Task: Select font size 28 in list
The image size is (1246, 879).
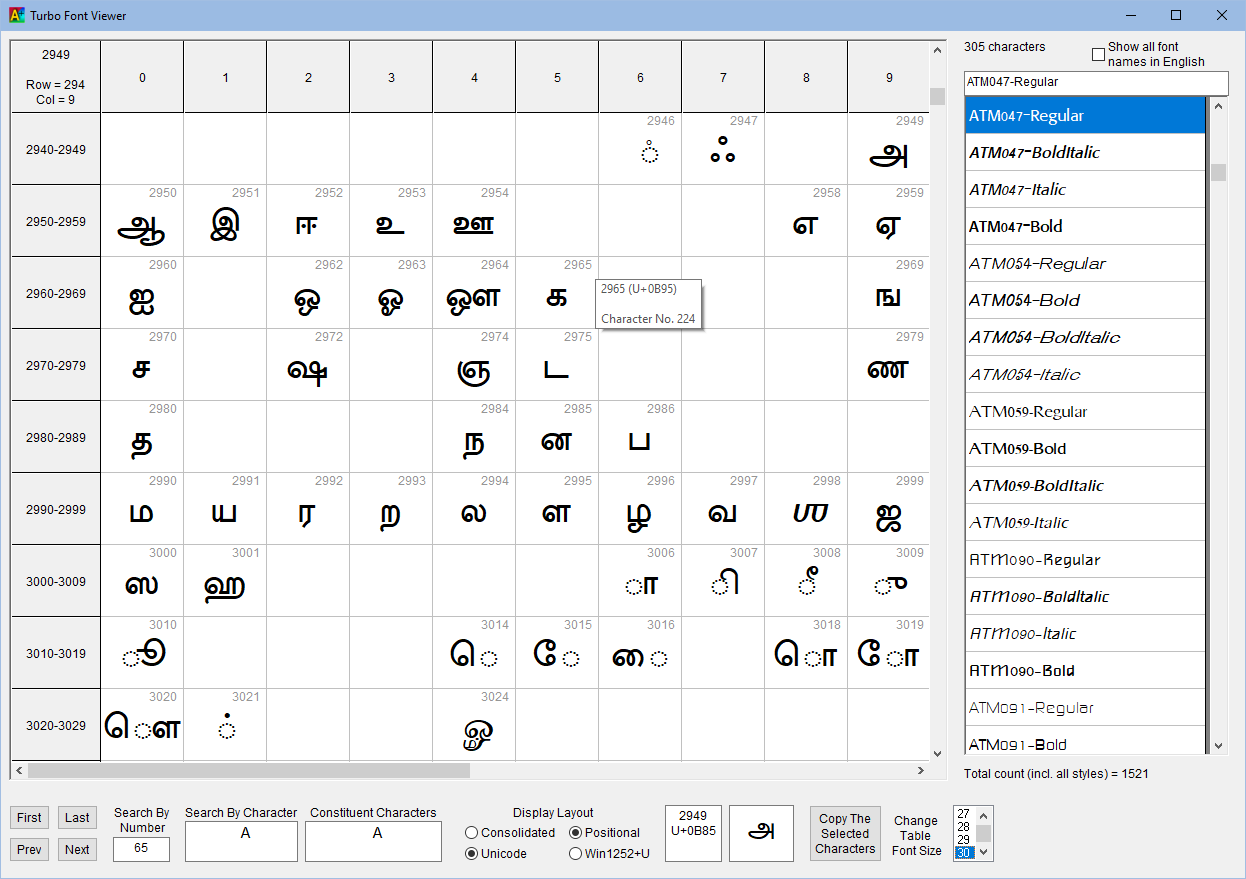Action: pos(964,826)
